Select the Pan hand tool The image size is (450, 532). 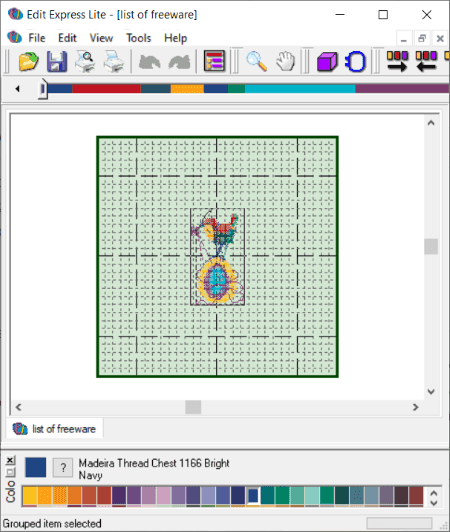click(x=285, y=61)
